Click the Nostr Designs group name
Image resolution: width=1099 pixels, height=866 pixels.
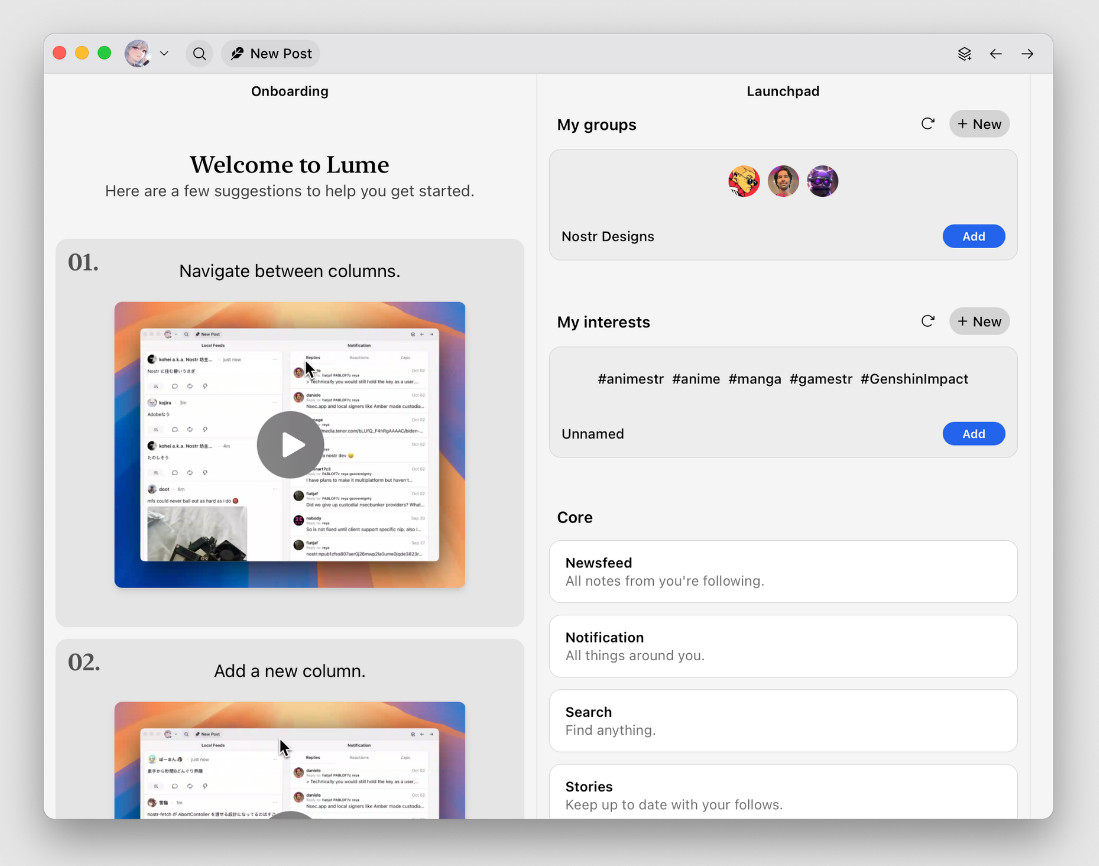(x=608, y=236)
